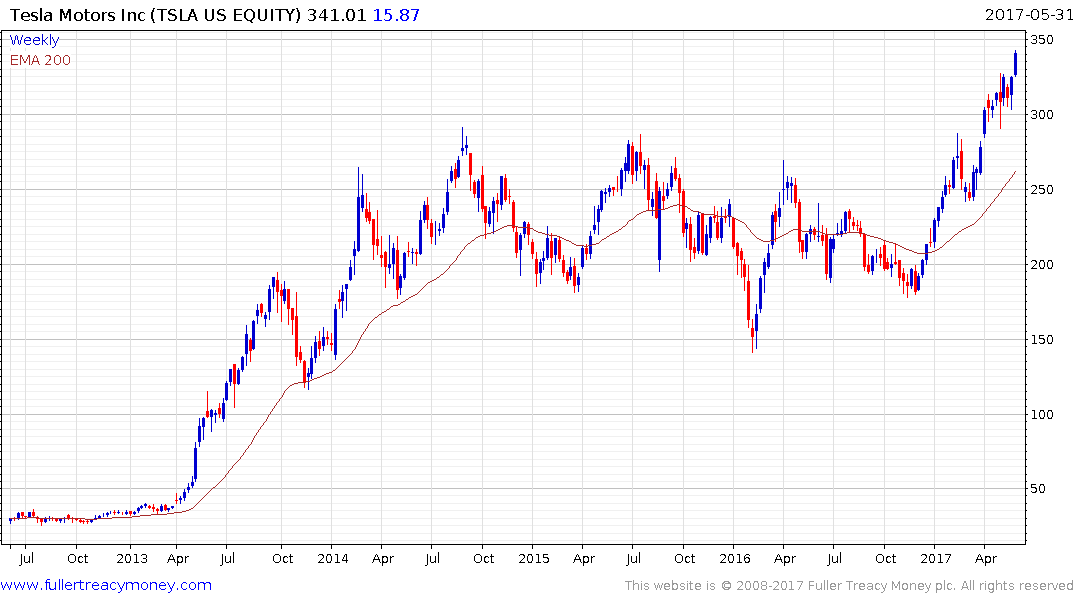
Task: Click the 100 price axis label
Action: point(1043,414)
